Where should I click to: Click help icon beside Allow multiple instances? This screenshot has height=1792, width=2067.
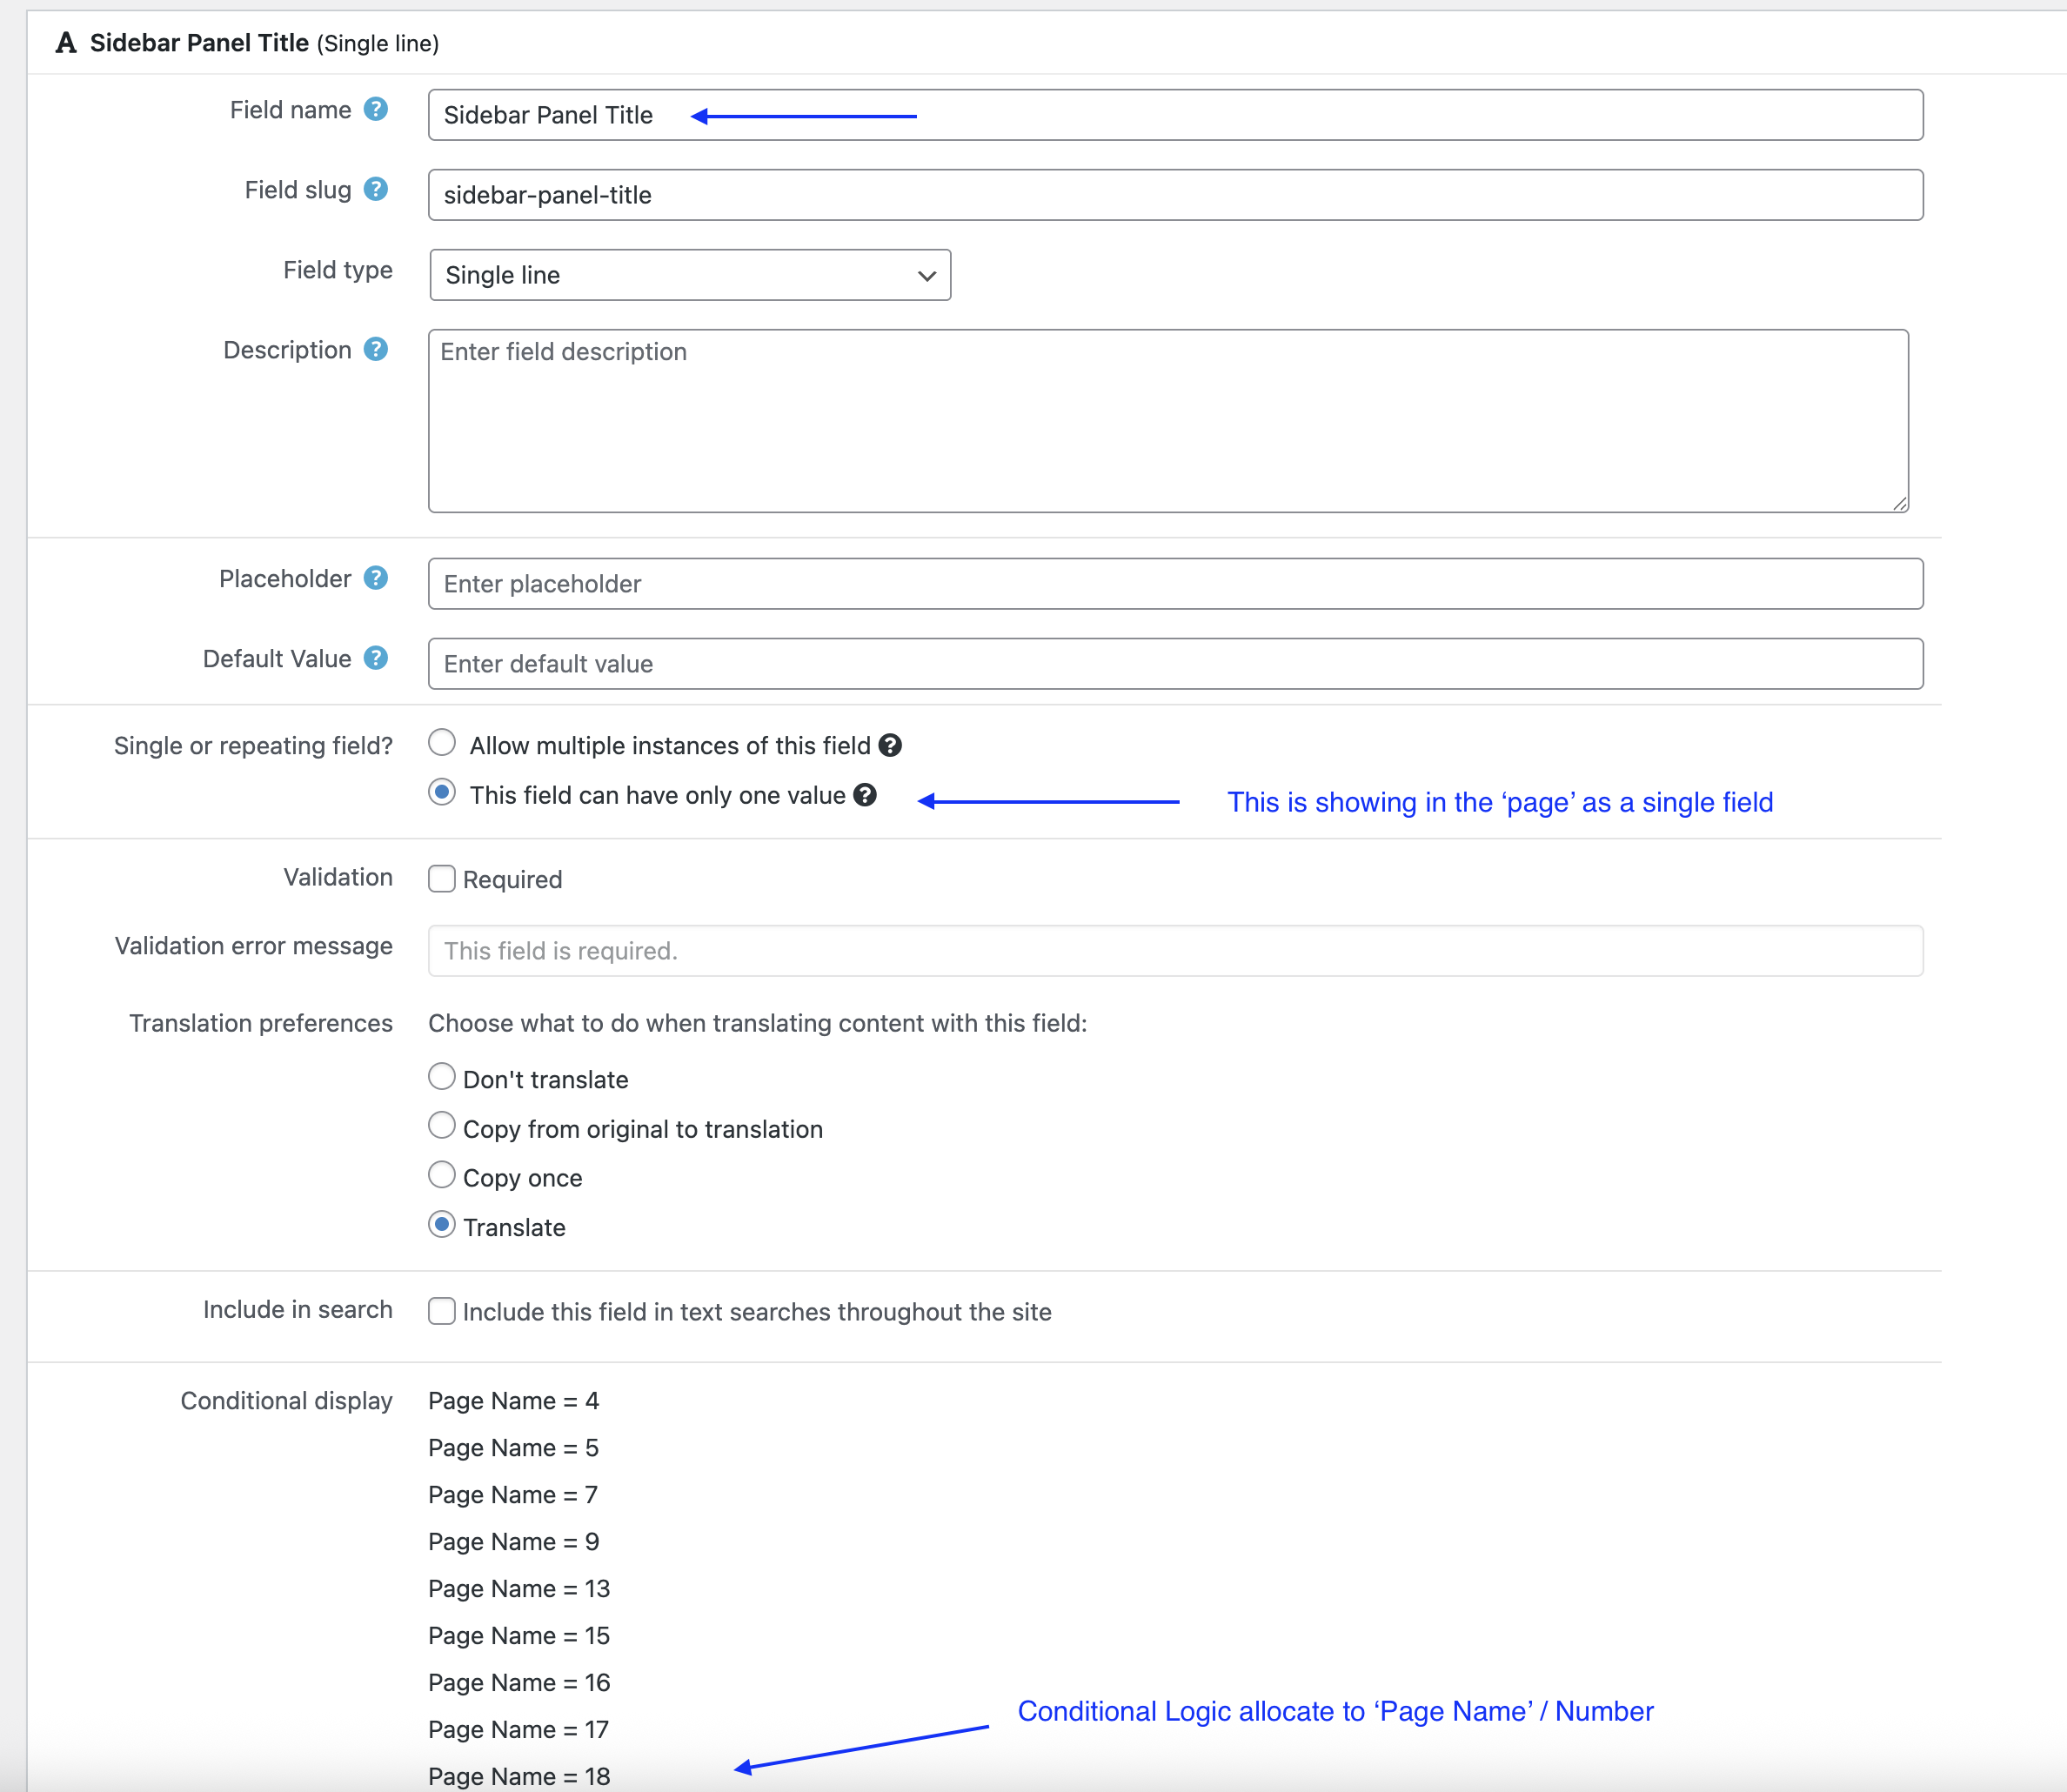(x=890, y=745)
